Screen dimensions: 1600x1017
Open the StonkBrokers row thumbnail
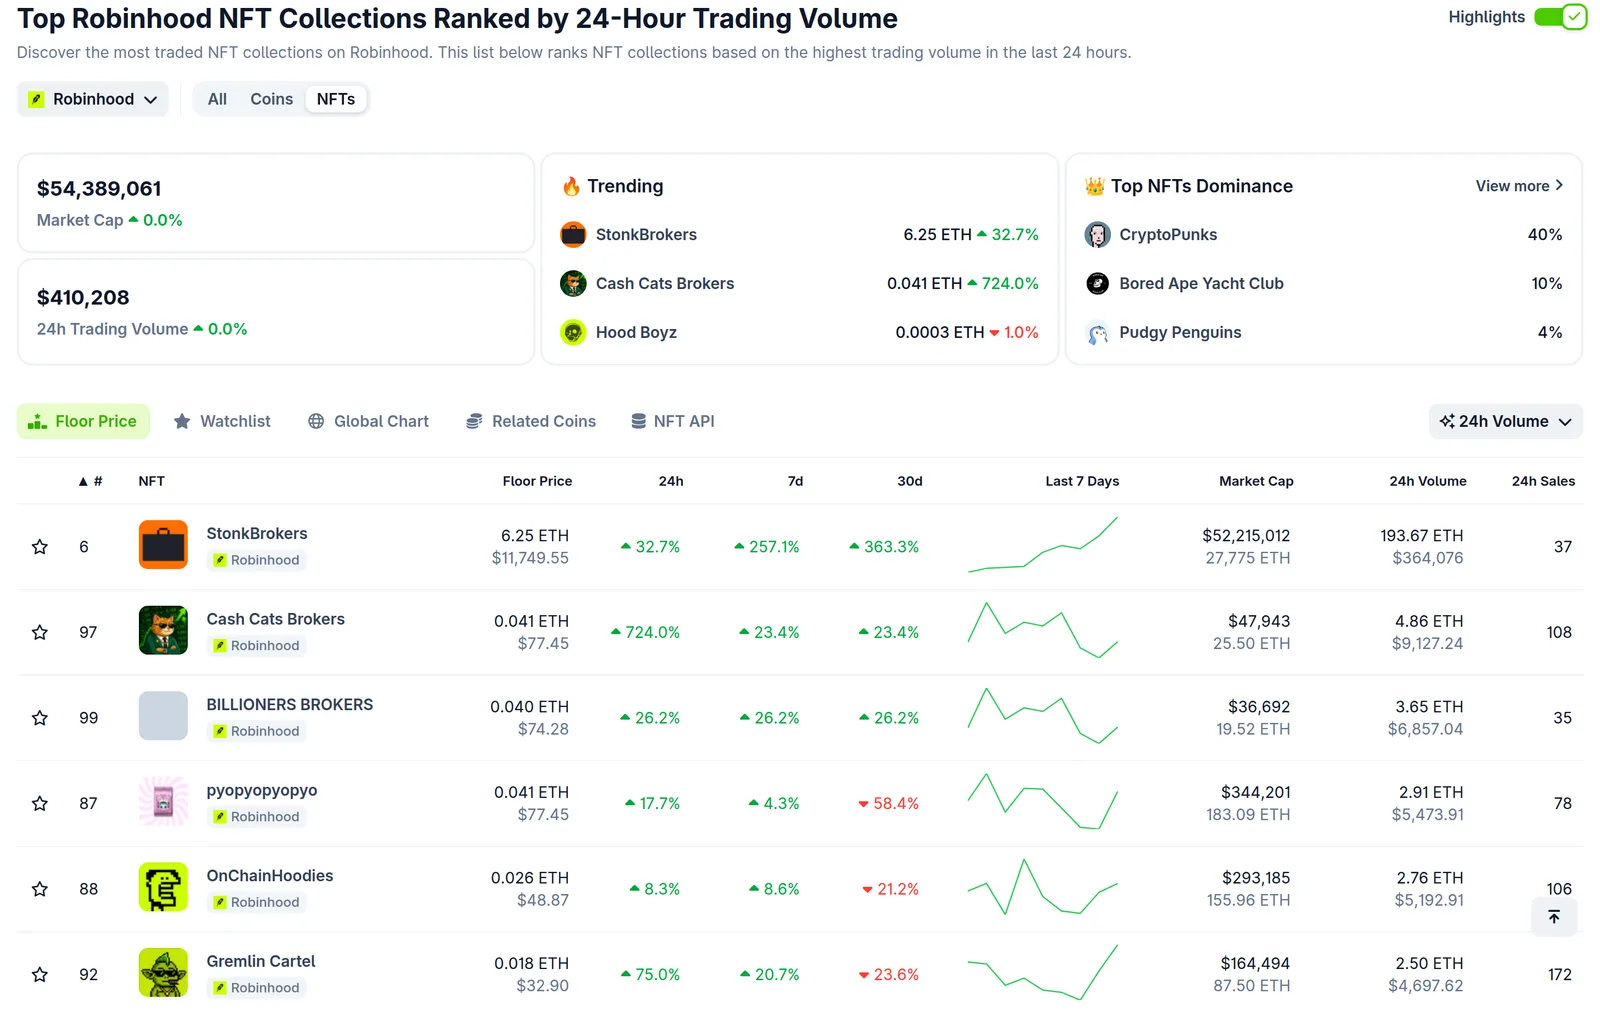coord(163,545)
